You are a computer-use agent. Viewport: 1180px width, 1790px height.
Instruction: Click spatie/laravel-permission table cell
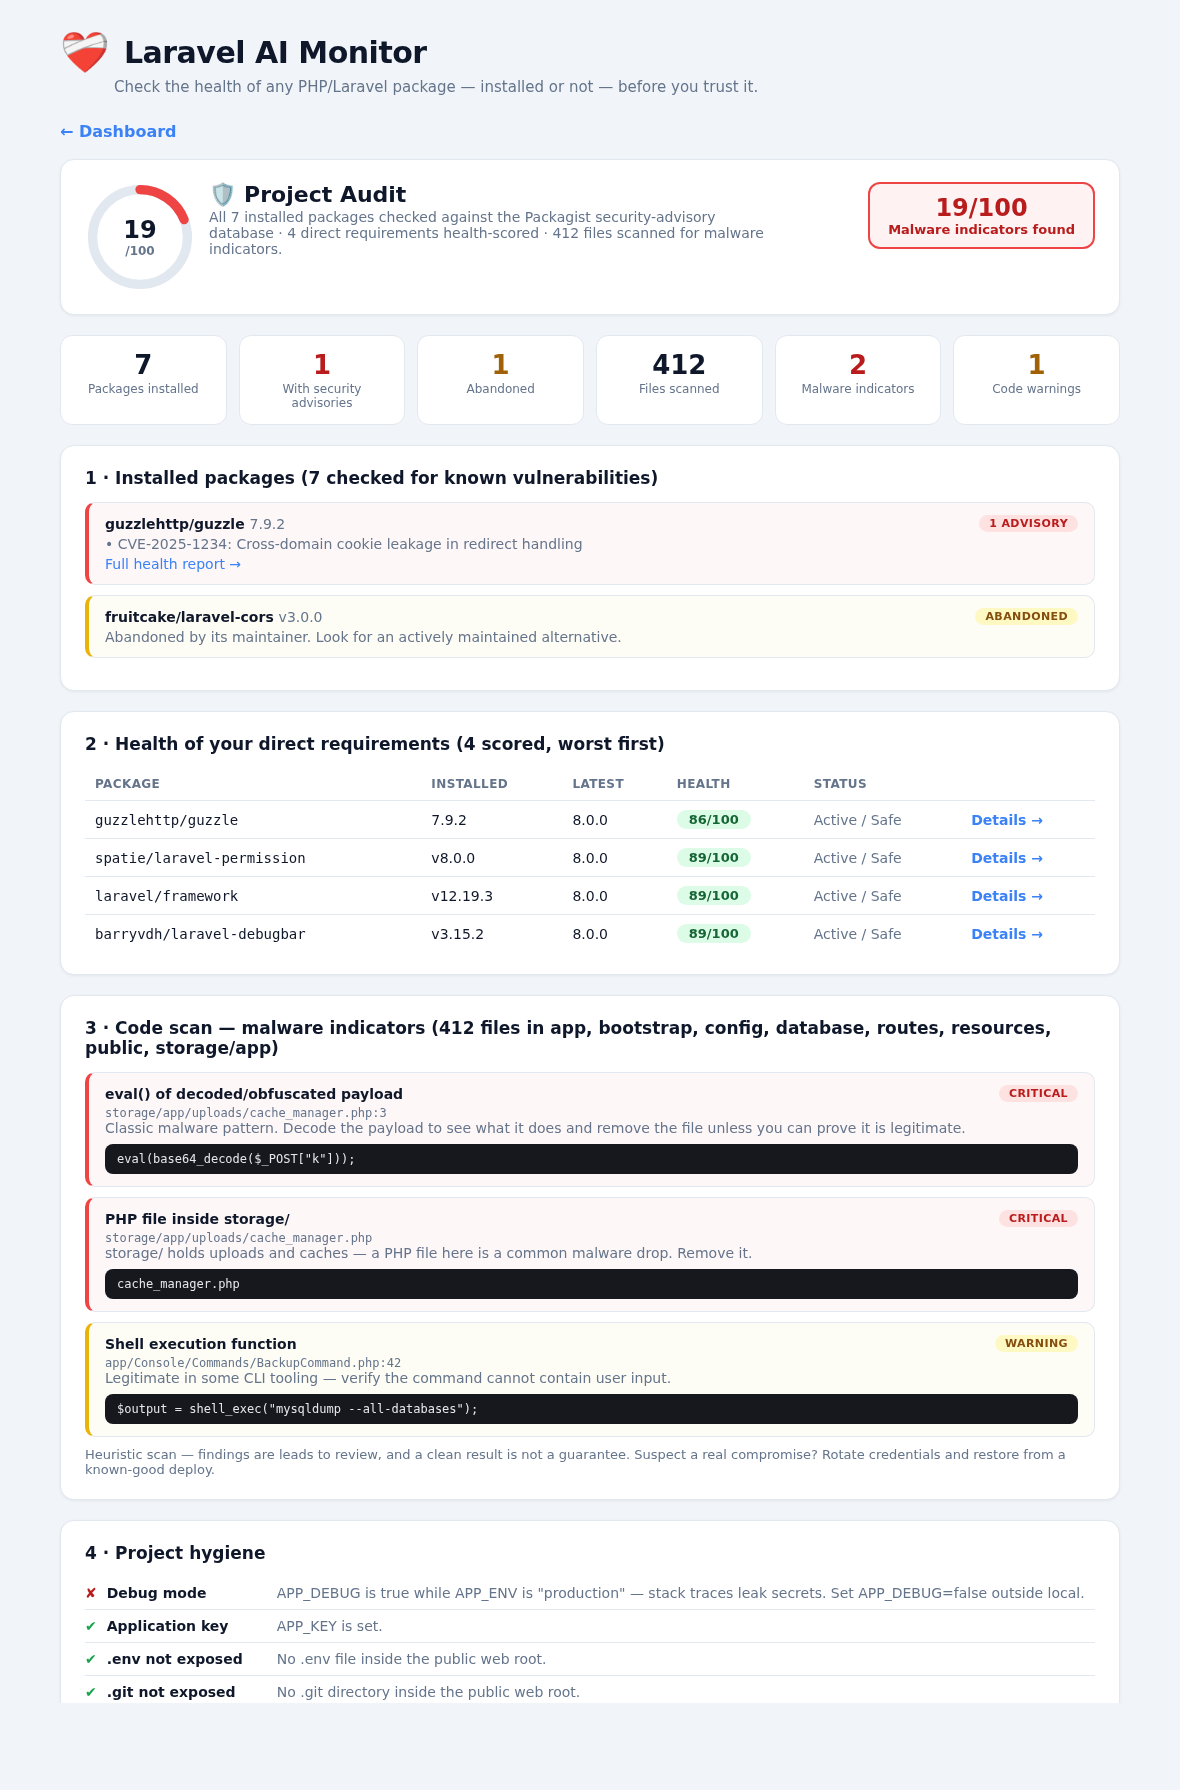200,858
